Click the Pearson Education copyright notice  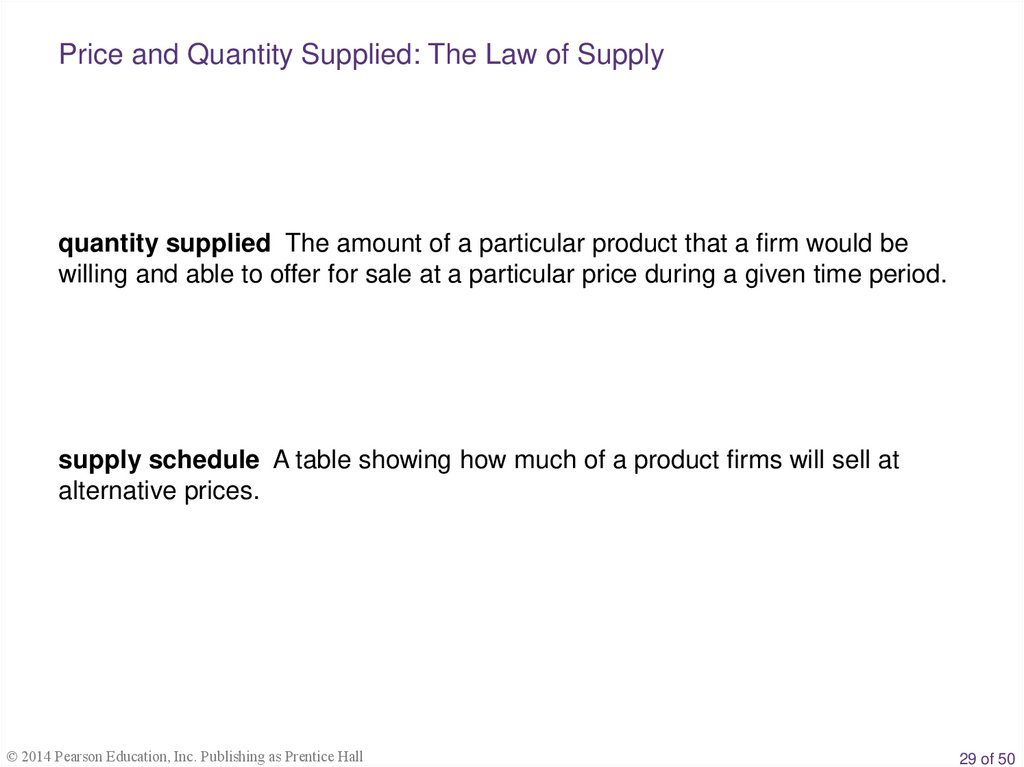[185, 757]
